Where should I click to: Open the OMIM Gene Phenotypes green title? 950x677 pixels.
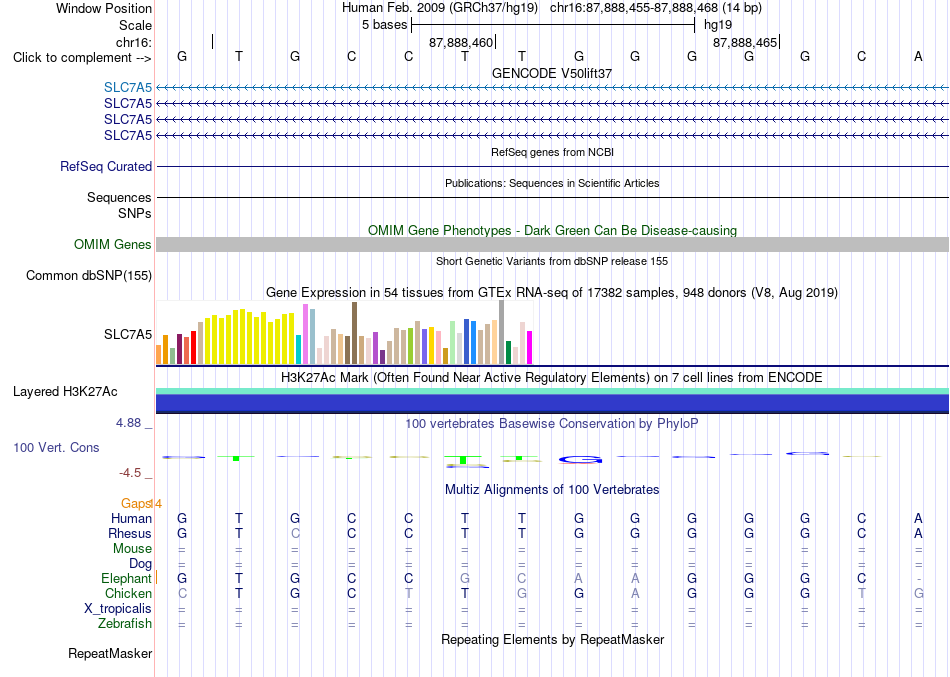coord(553,230)
